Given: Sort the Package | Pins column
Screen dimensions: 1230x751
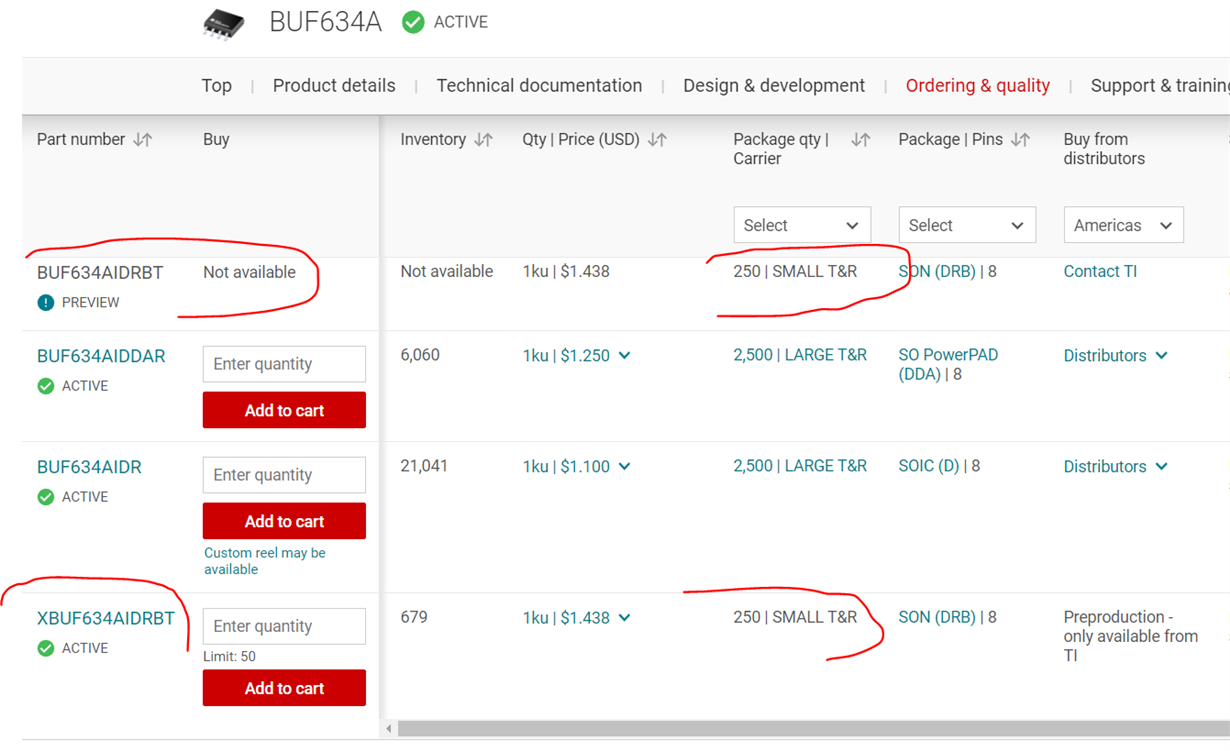Looking at the screenshot, I should (x=1020, y=140).
